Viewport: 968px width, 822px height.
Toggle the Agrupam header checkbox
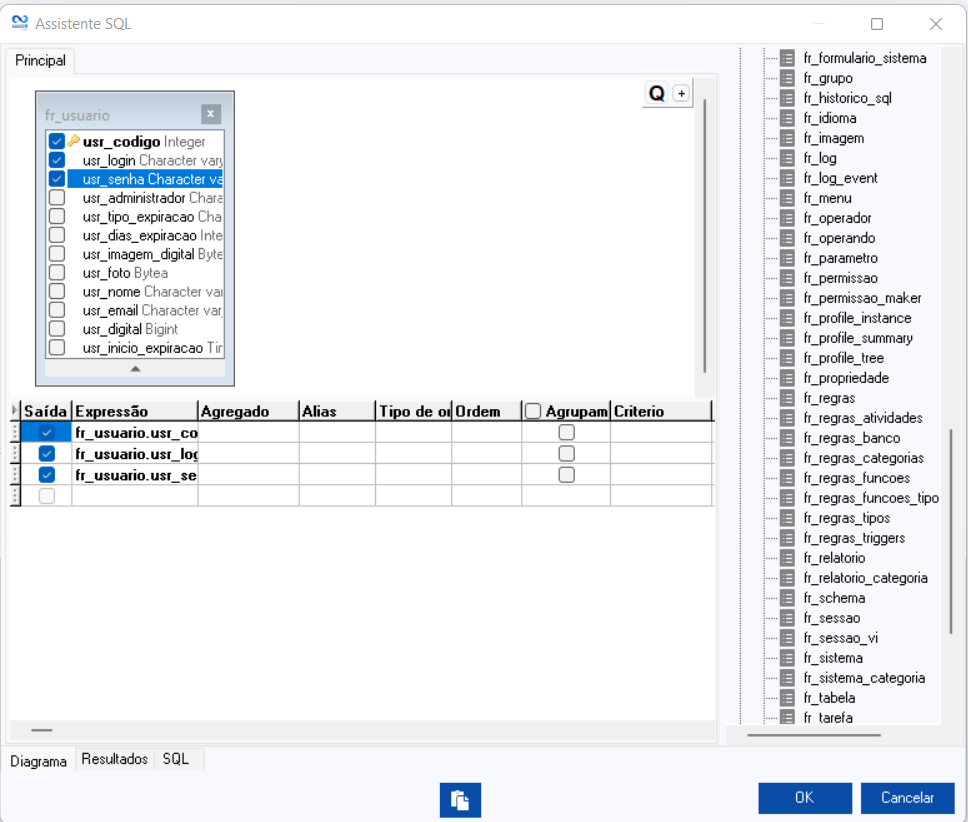[x=533, y=411]
